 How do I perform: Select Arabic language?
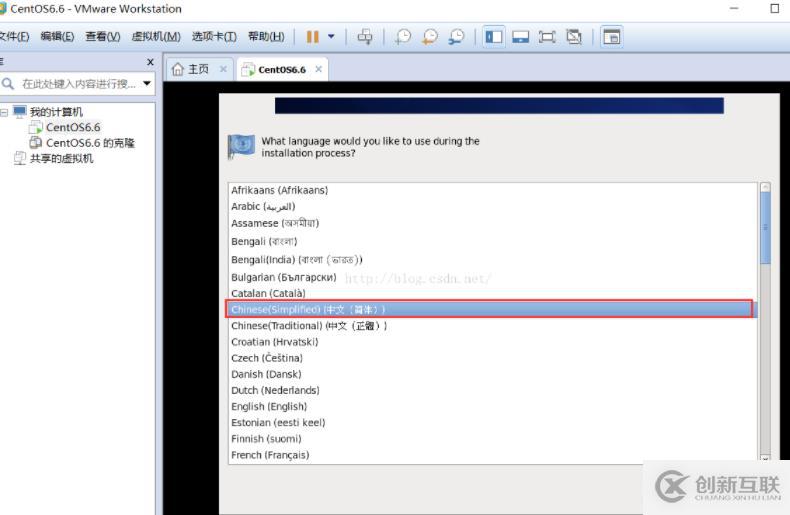click(x=492, y=207)
